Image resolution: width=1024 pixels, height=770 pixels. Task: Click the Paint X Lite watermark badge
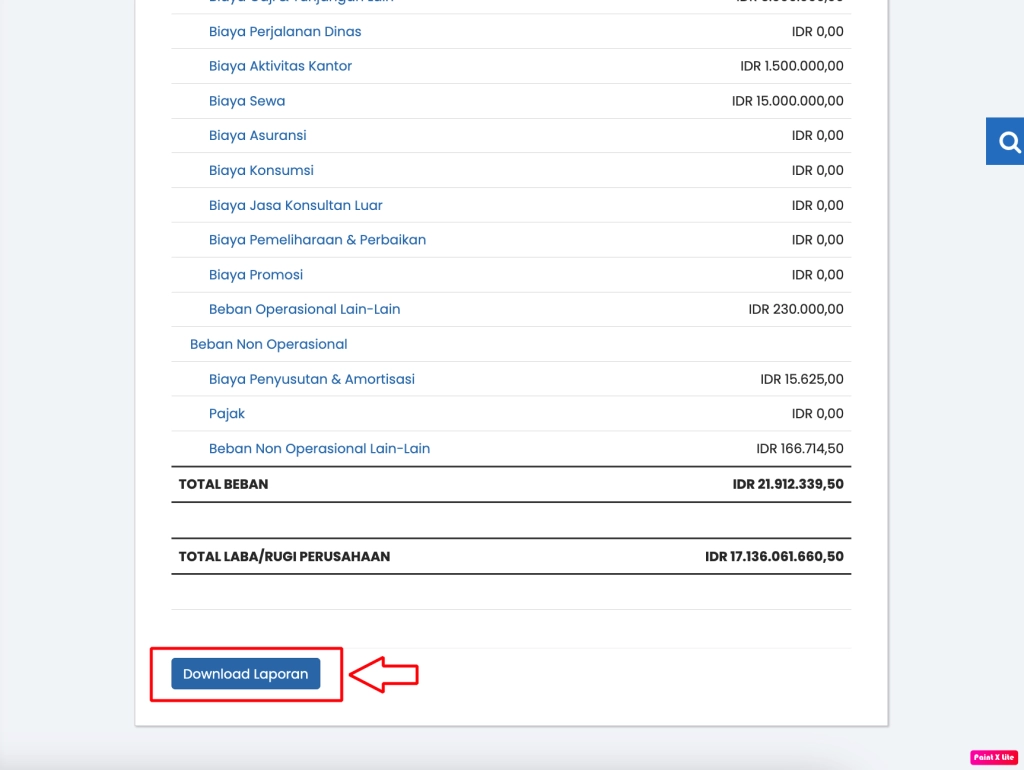[993, 757]
